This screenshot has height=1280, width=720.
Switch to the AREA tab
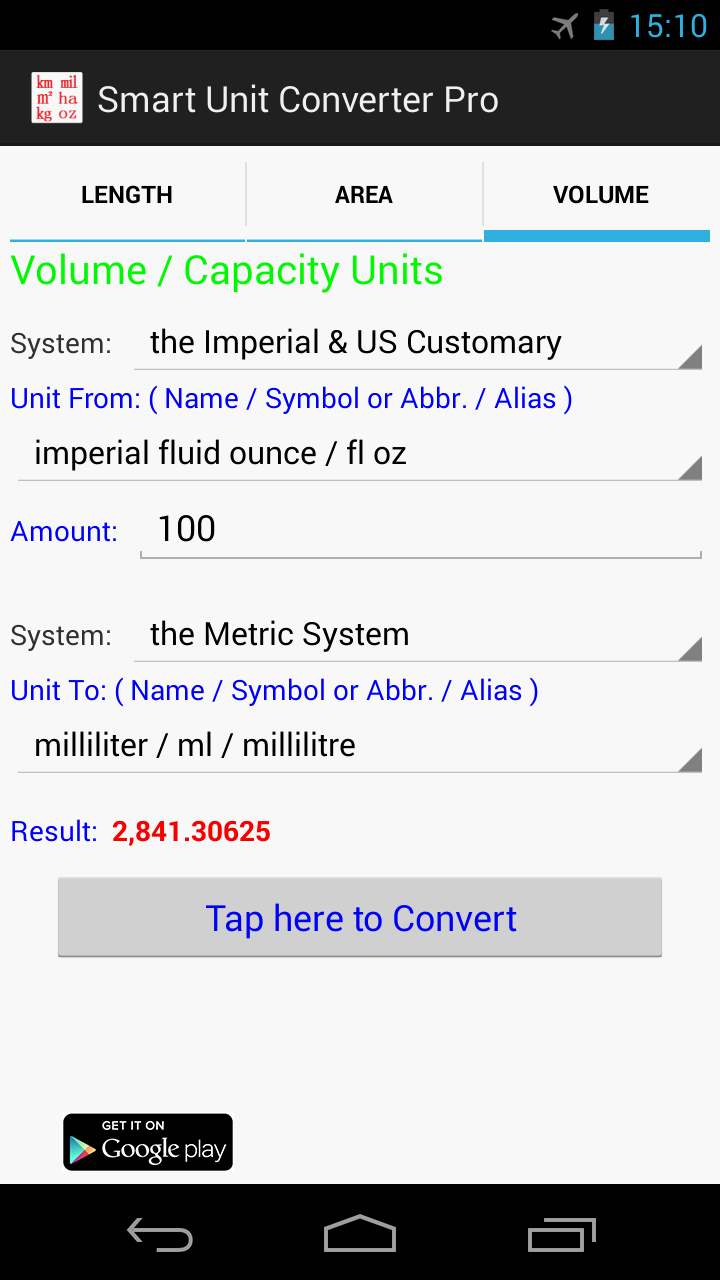point(364,195)
